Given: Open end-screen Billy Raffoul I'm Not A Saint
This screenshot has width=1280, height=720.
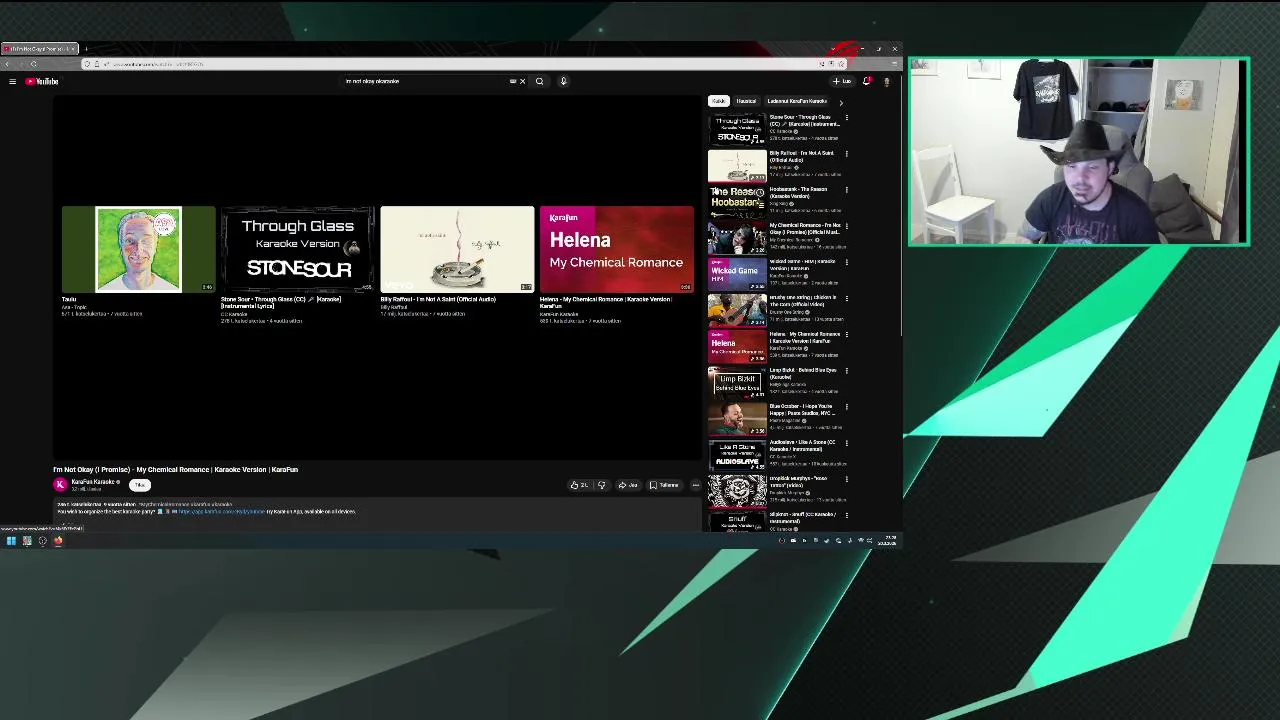Looking at the screenshot, I should (x=457, y=249).
